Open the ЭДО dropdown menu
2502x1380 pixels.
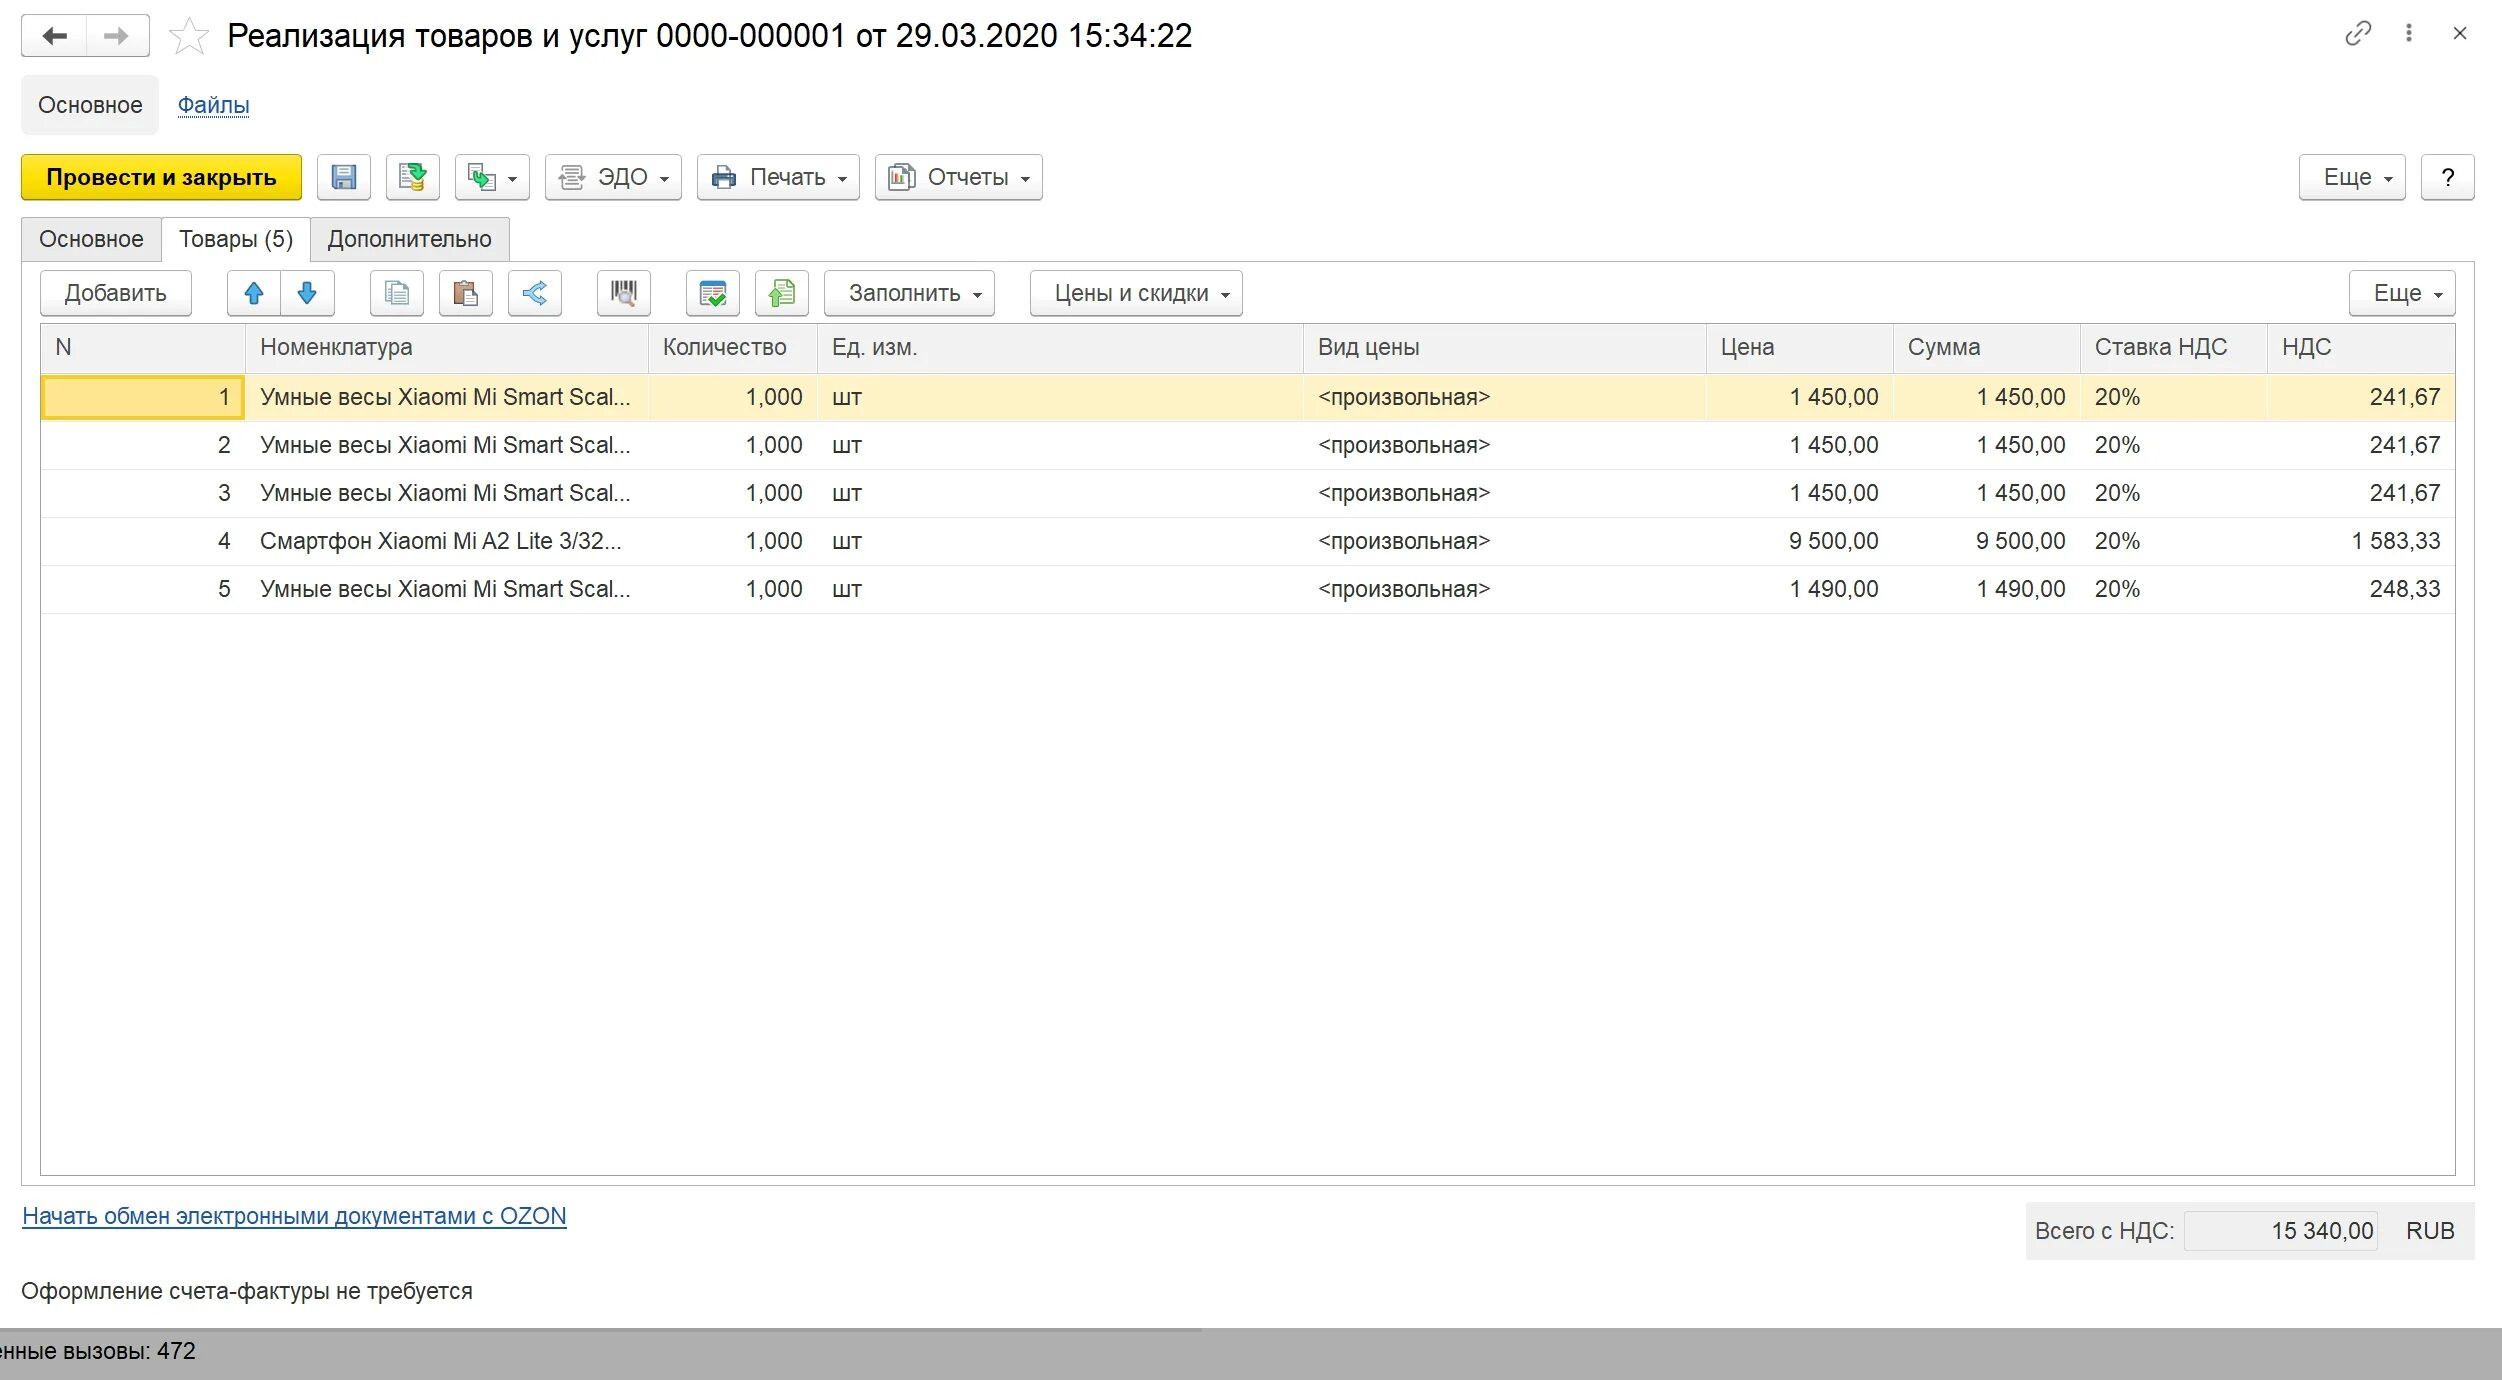[x=613, y=177]
